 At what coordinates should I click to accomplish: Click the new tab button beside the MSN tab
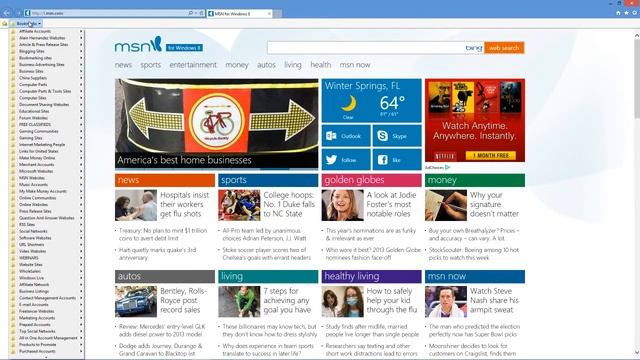coord(278,13)
